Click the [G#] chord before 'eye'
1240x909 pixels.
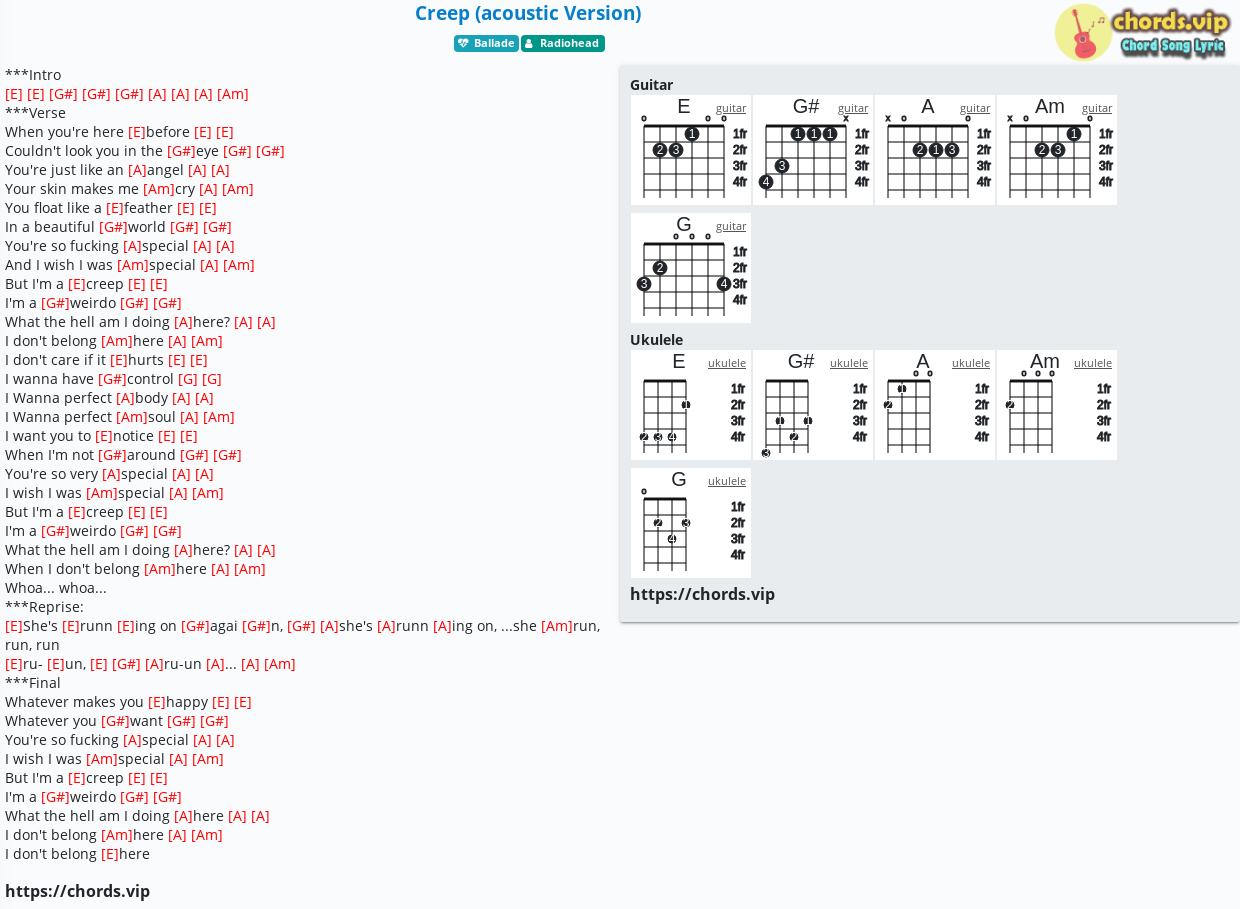coord(181,151)
